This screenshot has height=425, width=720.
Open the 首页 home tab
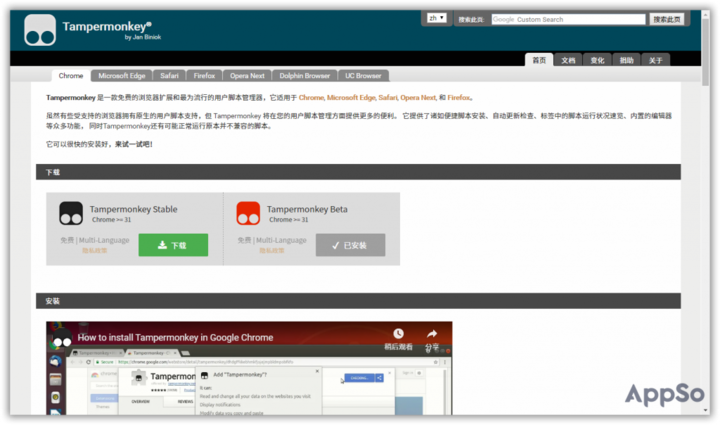[x=539, y=60]
